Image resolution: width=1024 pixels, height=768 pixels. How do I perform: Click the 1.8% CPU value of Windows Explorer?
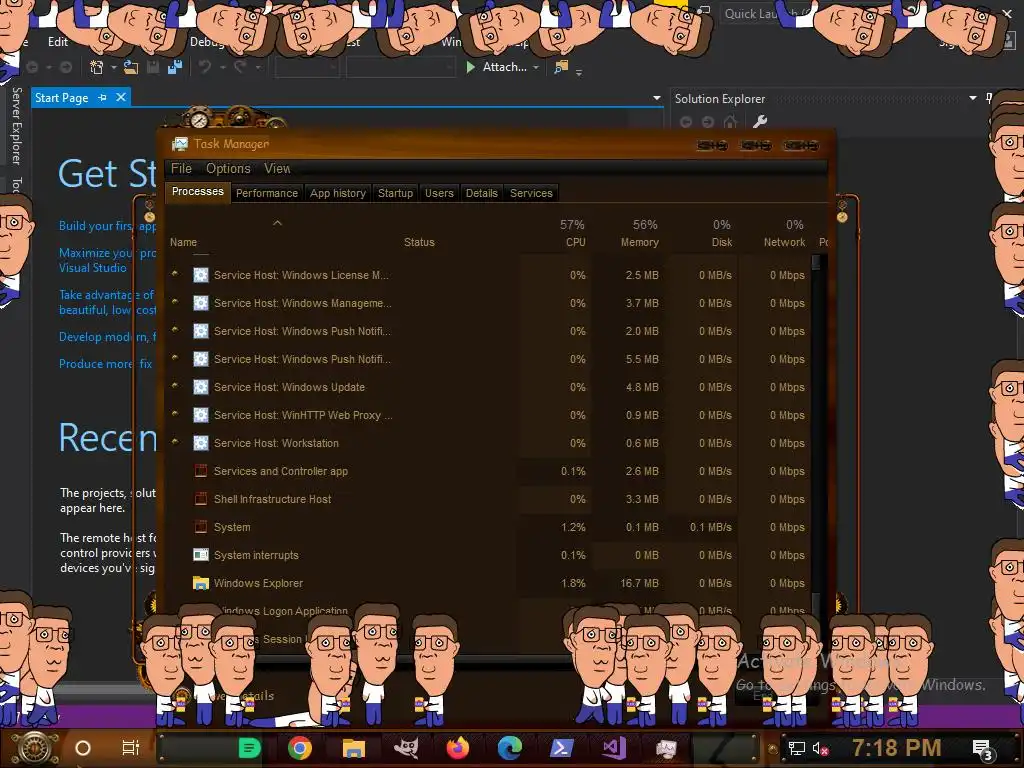573,583
